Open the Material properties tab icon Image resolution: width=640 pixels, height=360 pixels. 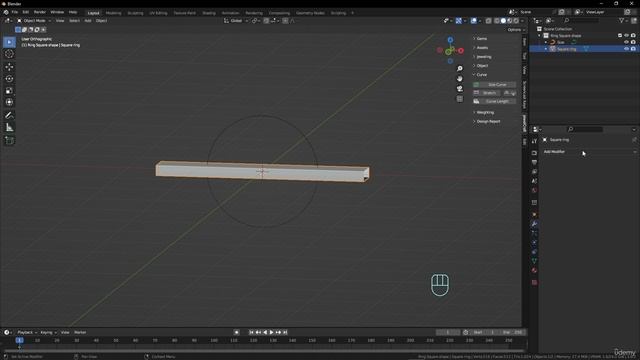(534, 270)
